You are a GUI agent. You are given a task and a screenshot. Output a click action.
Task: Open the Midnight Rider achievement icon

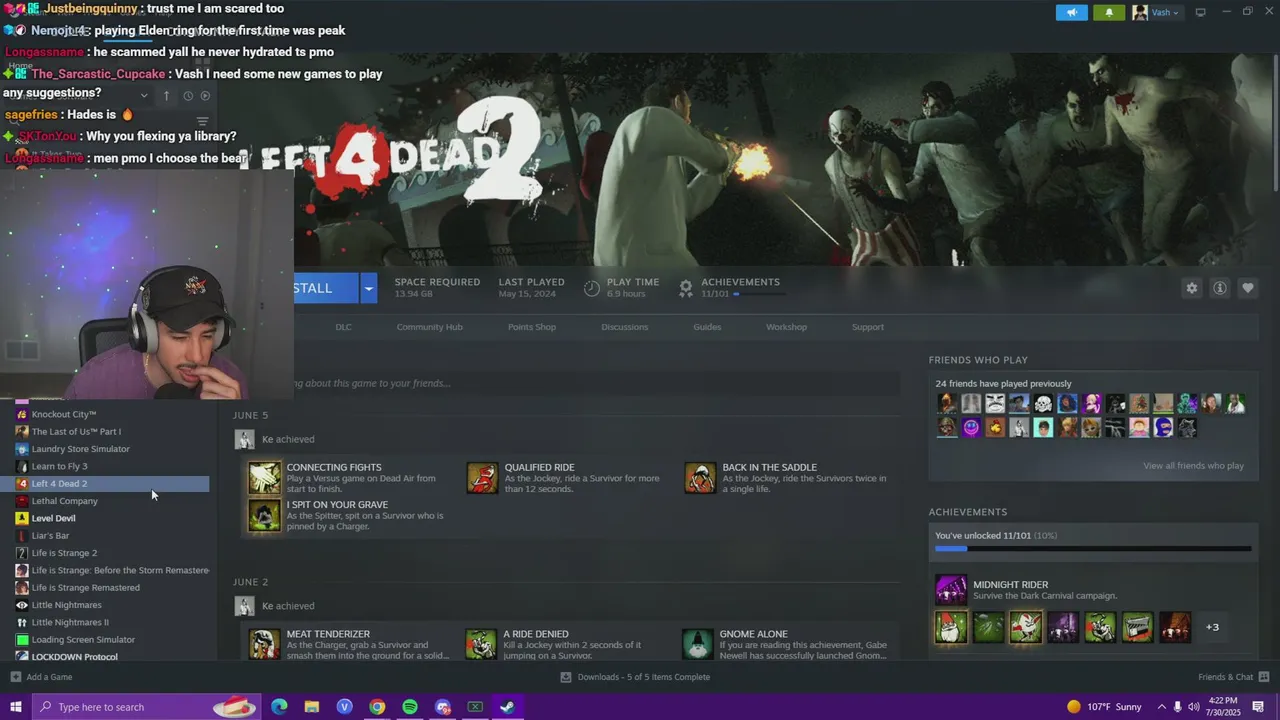951,590
